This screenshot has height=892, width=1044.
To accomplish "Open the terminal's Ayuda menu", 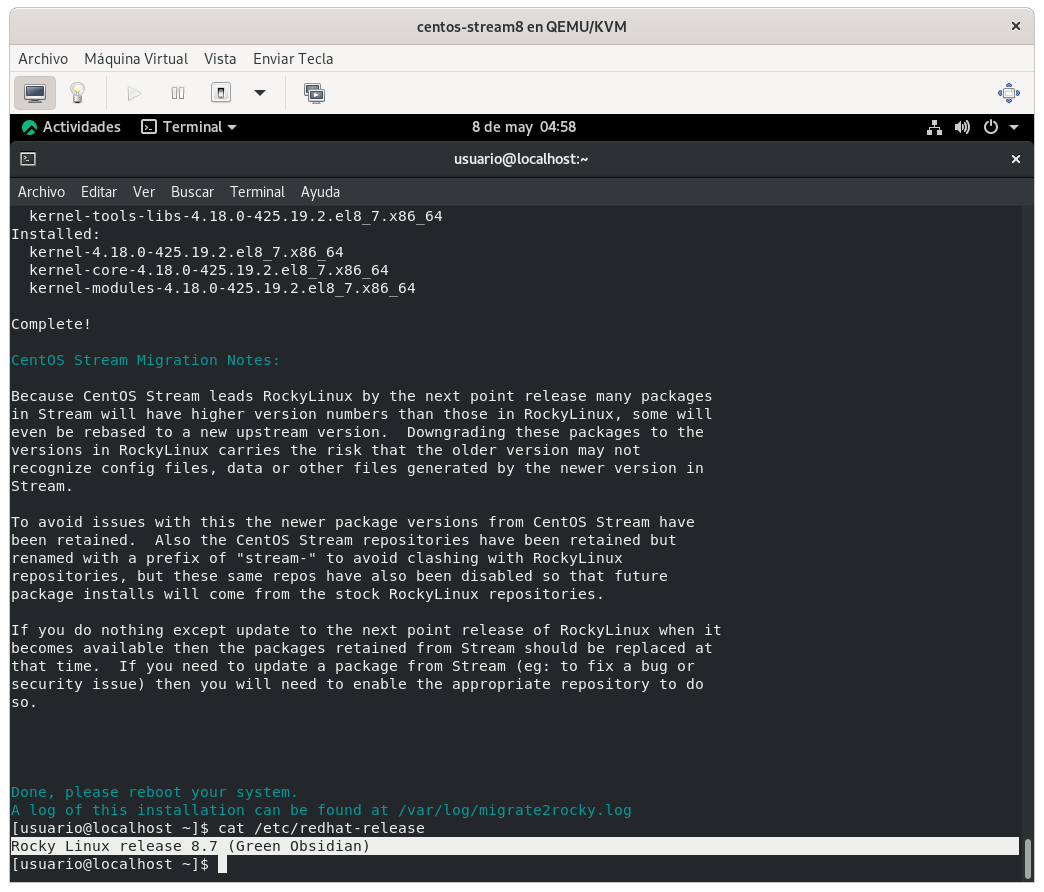I will pos(320,191).
